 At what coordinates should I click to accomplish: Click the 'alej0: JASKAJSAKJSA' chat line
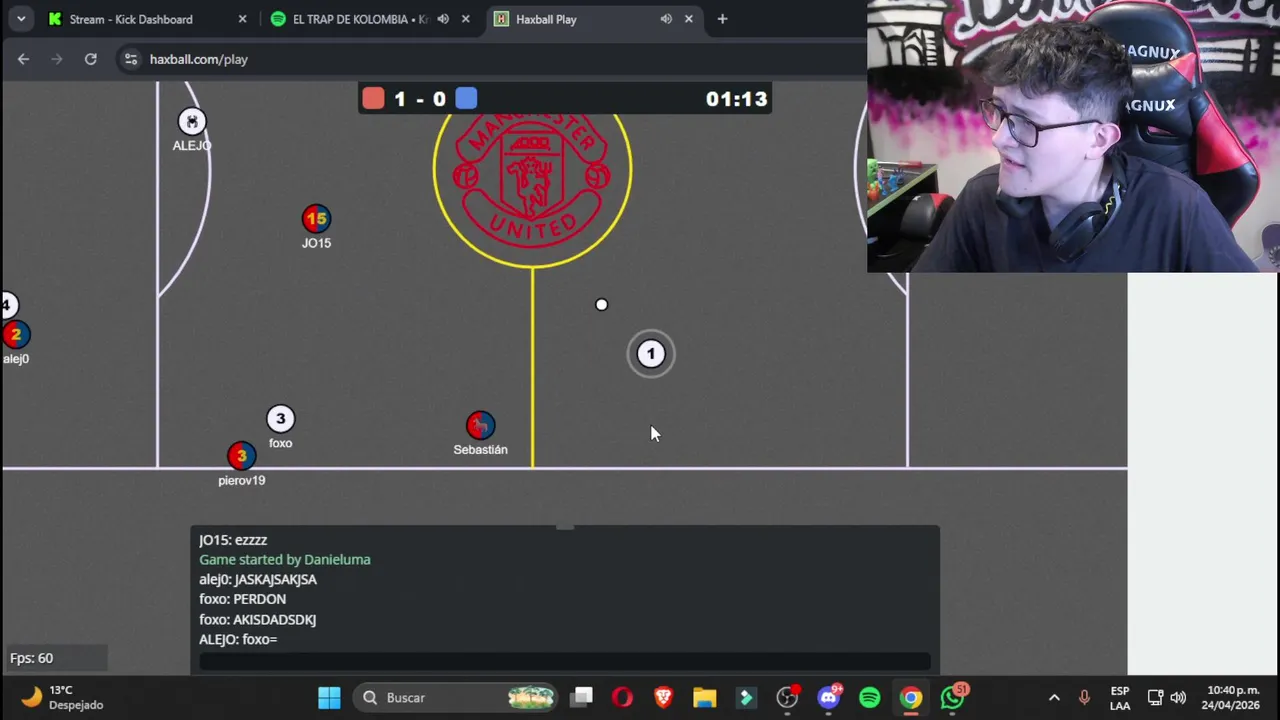pyautogui.click(x=258, y=580)
